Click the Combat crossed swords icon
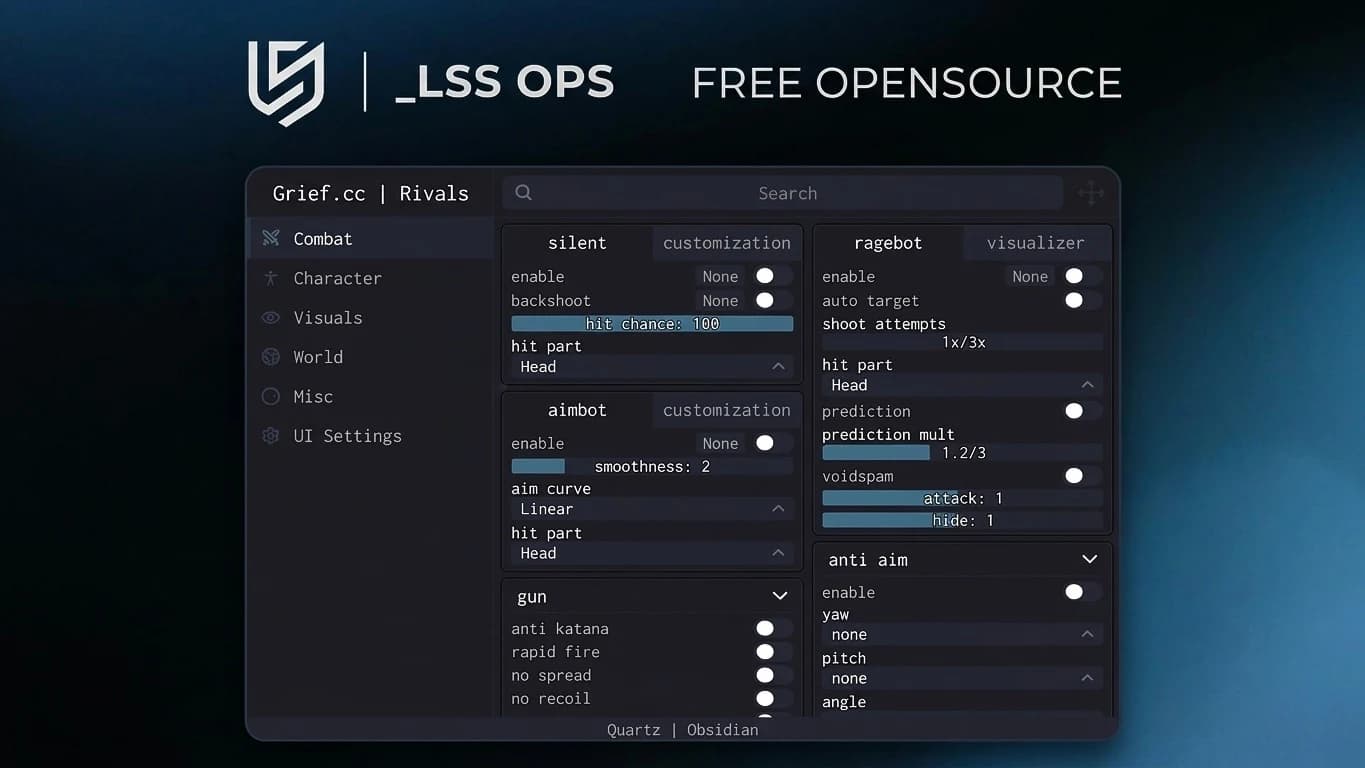This screenshot has width=1365, height=768. point(270,238)
